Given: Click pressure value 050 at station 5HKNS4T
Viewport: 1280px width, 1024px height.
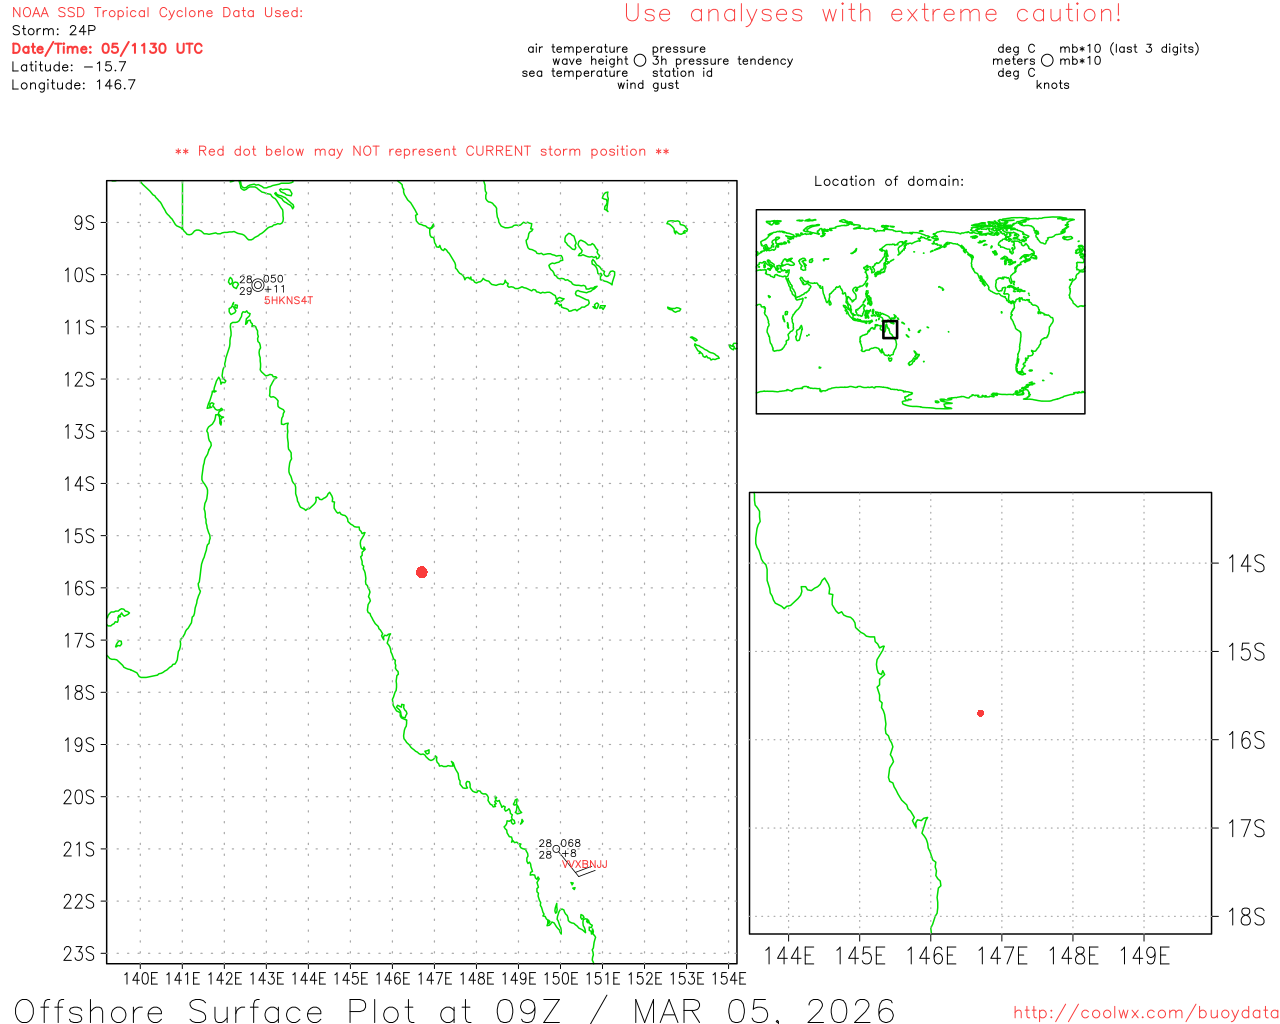Looking at the screenshot, I should click(273, 279).
